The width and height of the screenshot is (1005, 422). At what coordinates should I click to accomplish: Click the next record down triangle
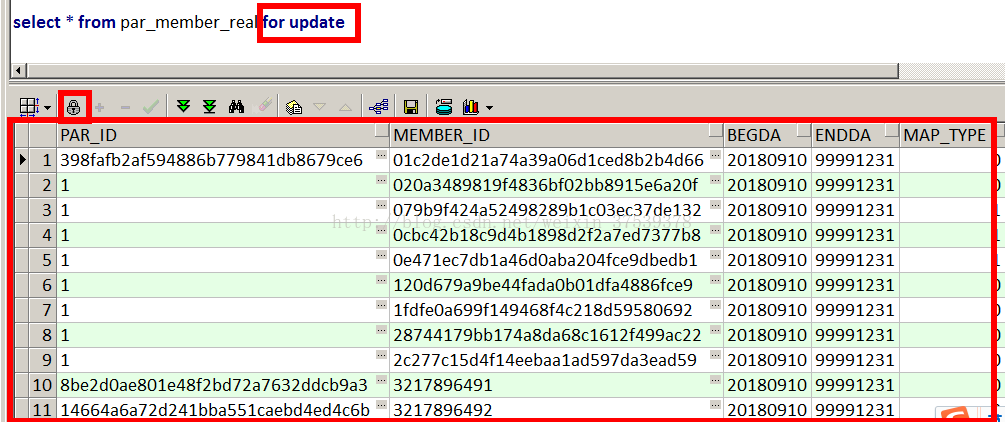319,107
